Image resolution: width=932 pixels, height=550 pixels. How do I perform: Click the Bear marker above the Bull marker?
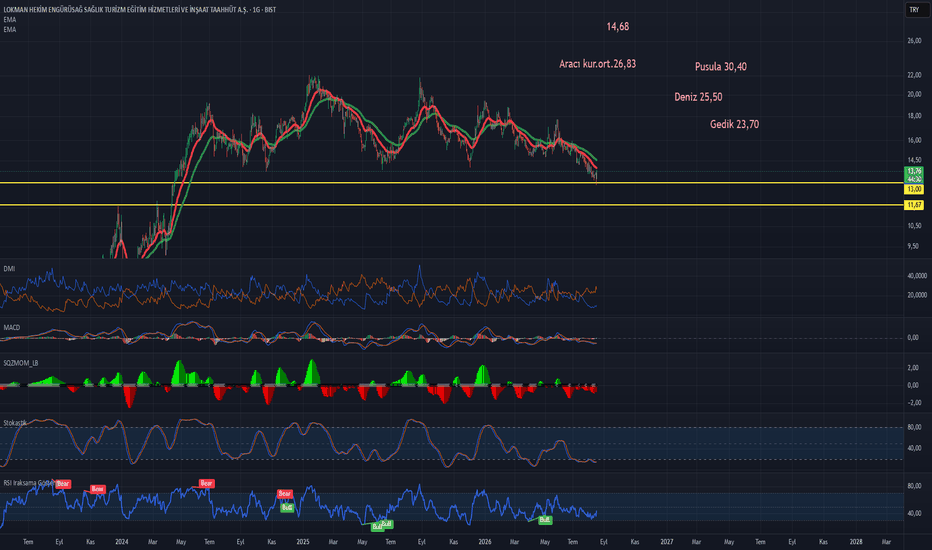click(285, 494)
